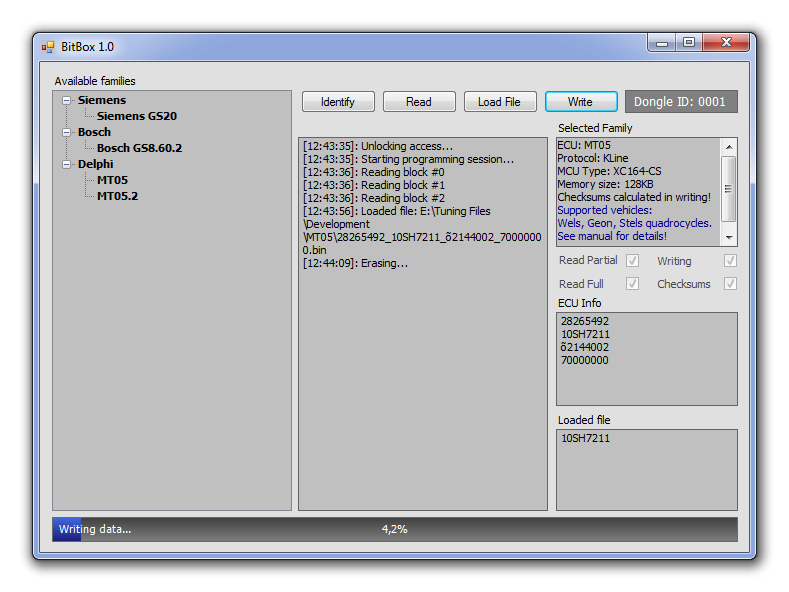Collapse the Bosch family tree node
The height and width of the screenshot is (592, 789).
67,132
